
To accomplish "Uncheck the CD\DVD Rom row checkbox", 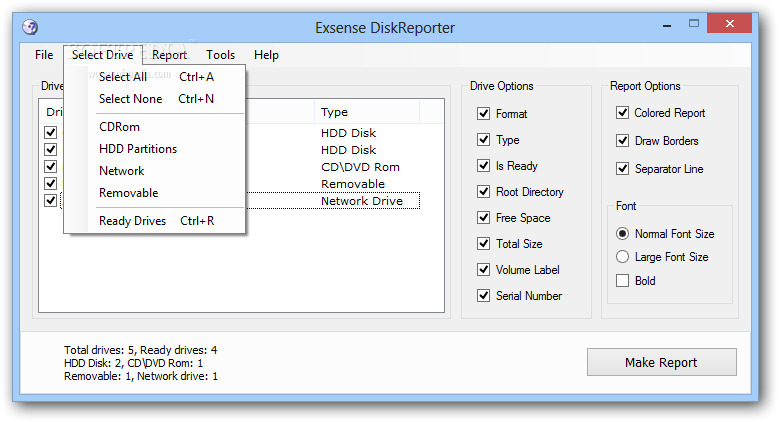I will pyautogui.click(x=51, y=166).
